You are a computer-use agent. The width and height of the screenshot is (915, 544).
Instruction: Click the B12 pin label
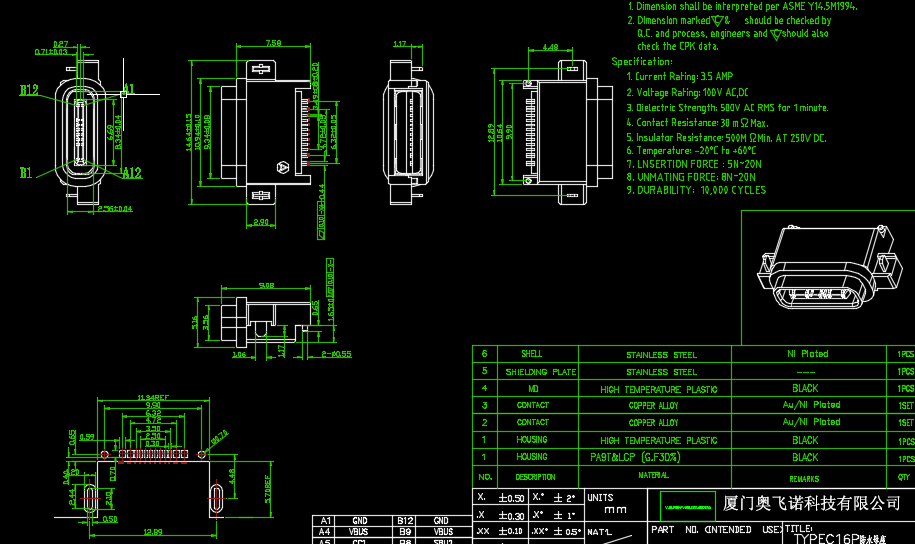(x=28, y=90)
